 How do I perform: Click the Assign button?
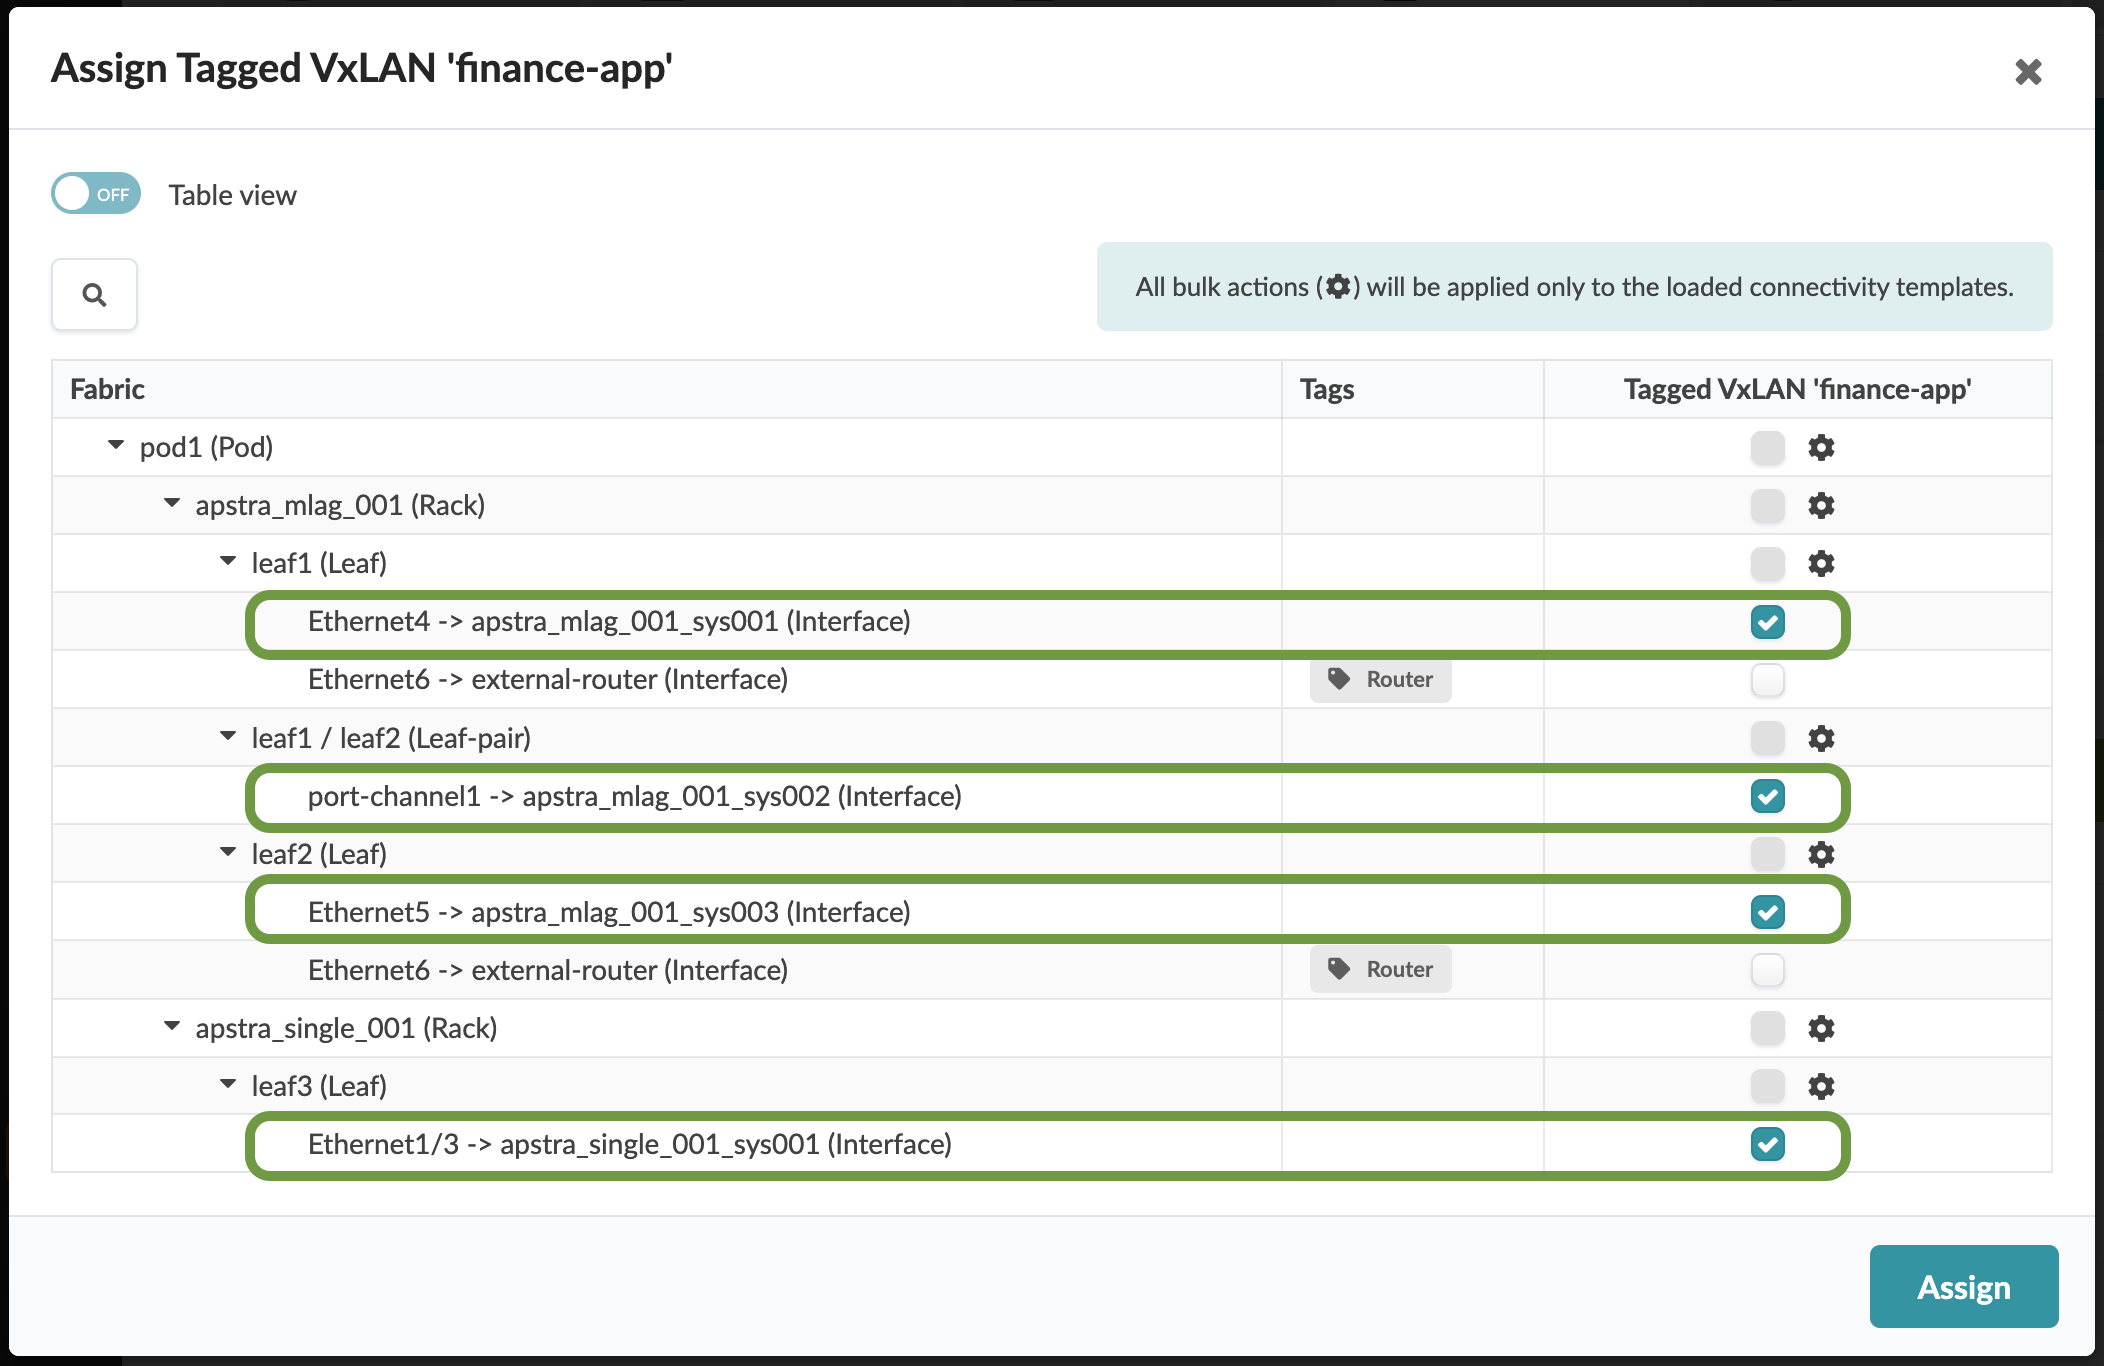tap(1963, 1286)
